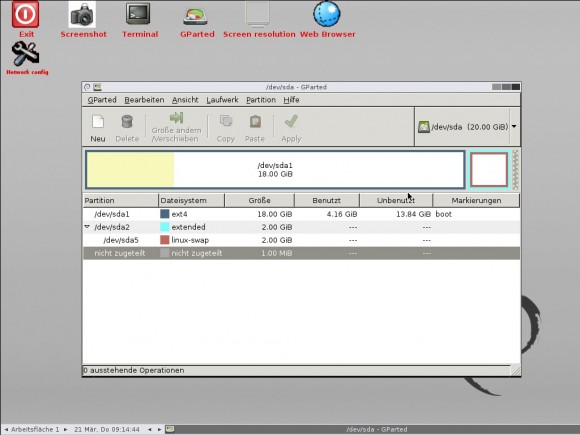Open the Web Browser globe icon
Image resolution: width=580 pixels, height=435 pixels.
327,14
